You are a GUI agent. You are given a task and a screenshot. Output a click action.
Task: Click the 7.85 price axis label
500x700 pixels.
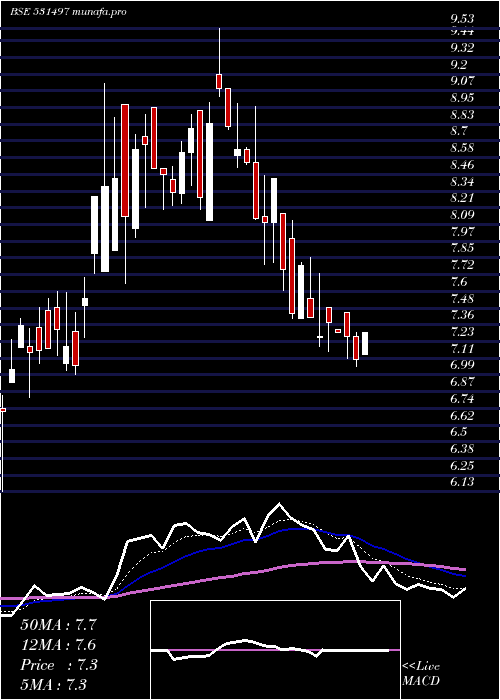pos(462,249)
